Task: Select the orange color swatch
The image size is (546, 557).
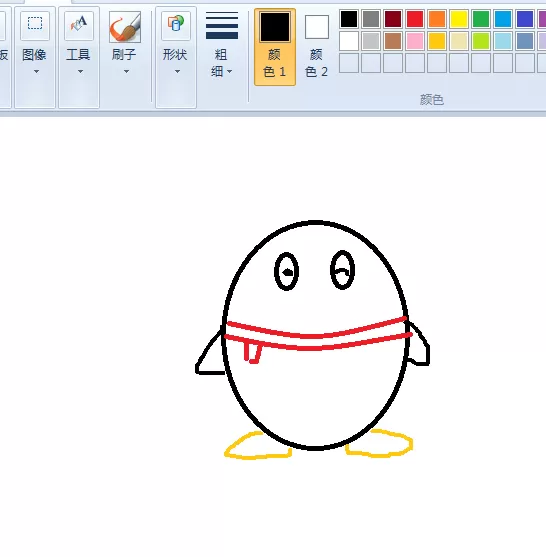Action: 437,19
